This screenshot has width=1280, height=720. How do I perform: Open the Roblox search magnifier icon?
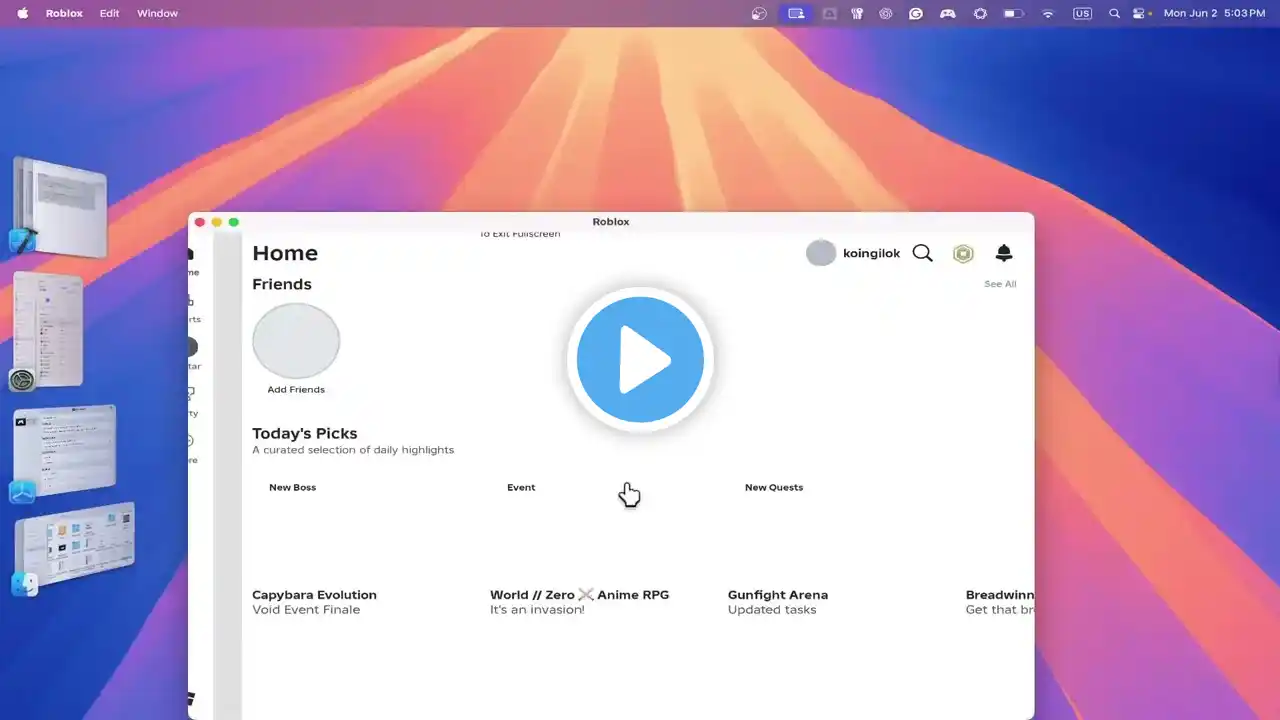pos(922,253)
